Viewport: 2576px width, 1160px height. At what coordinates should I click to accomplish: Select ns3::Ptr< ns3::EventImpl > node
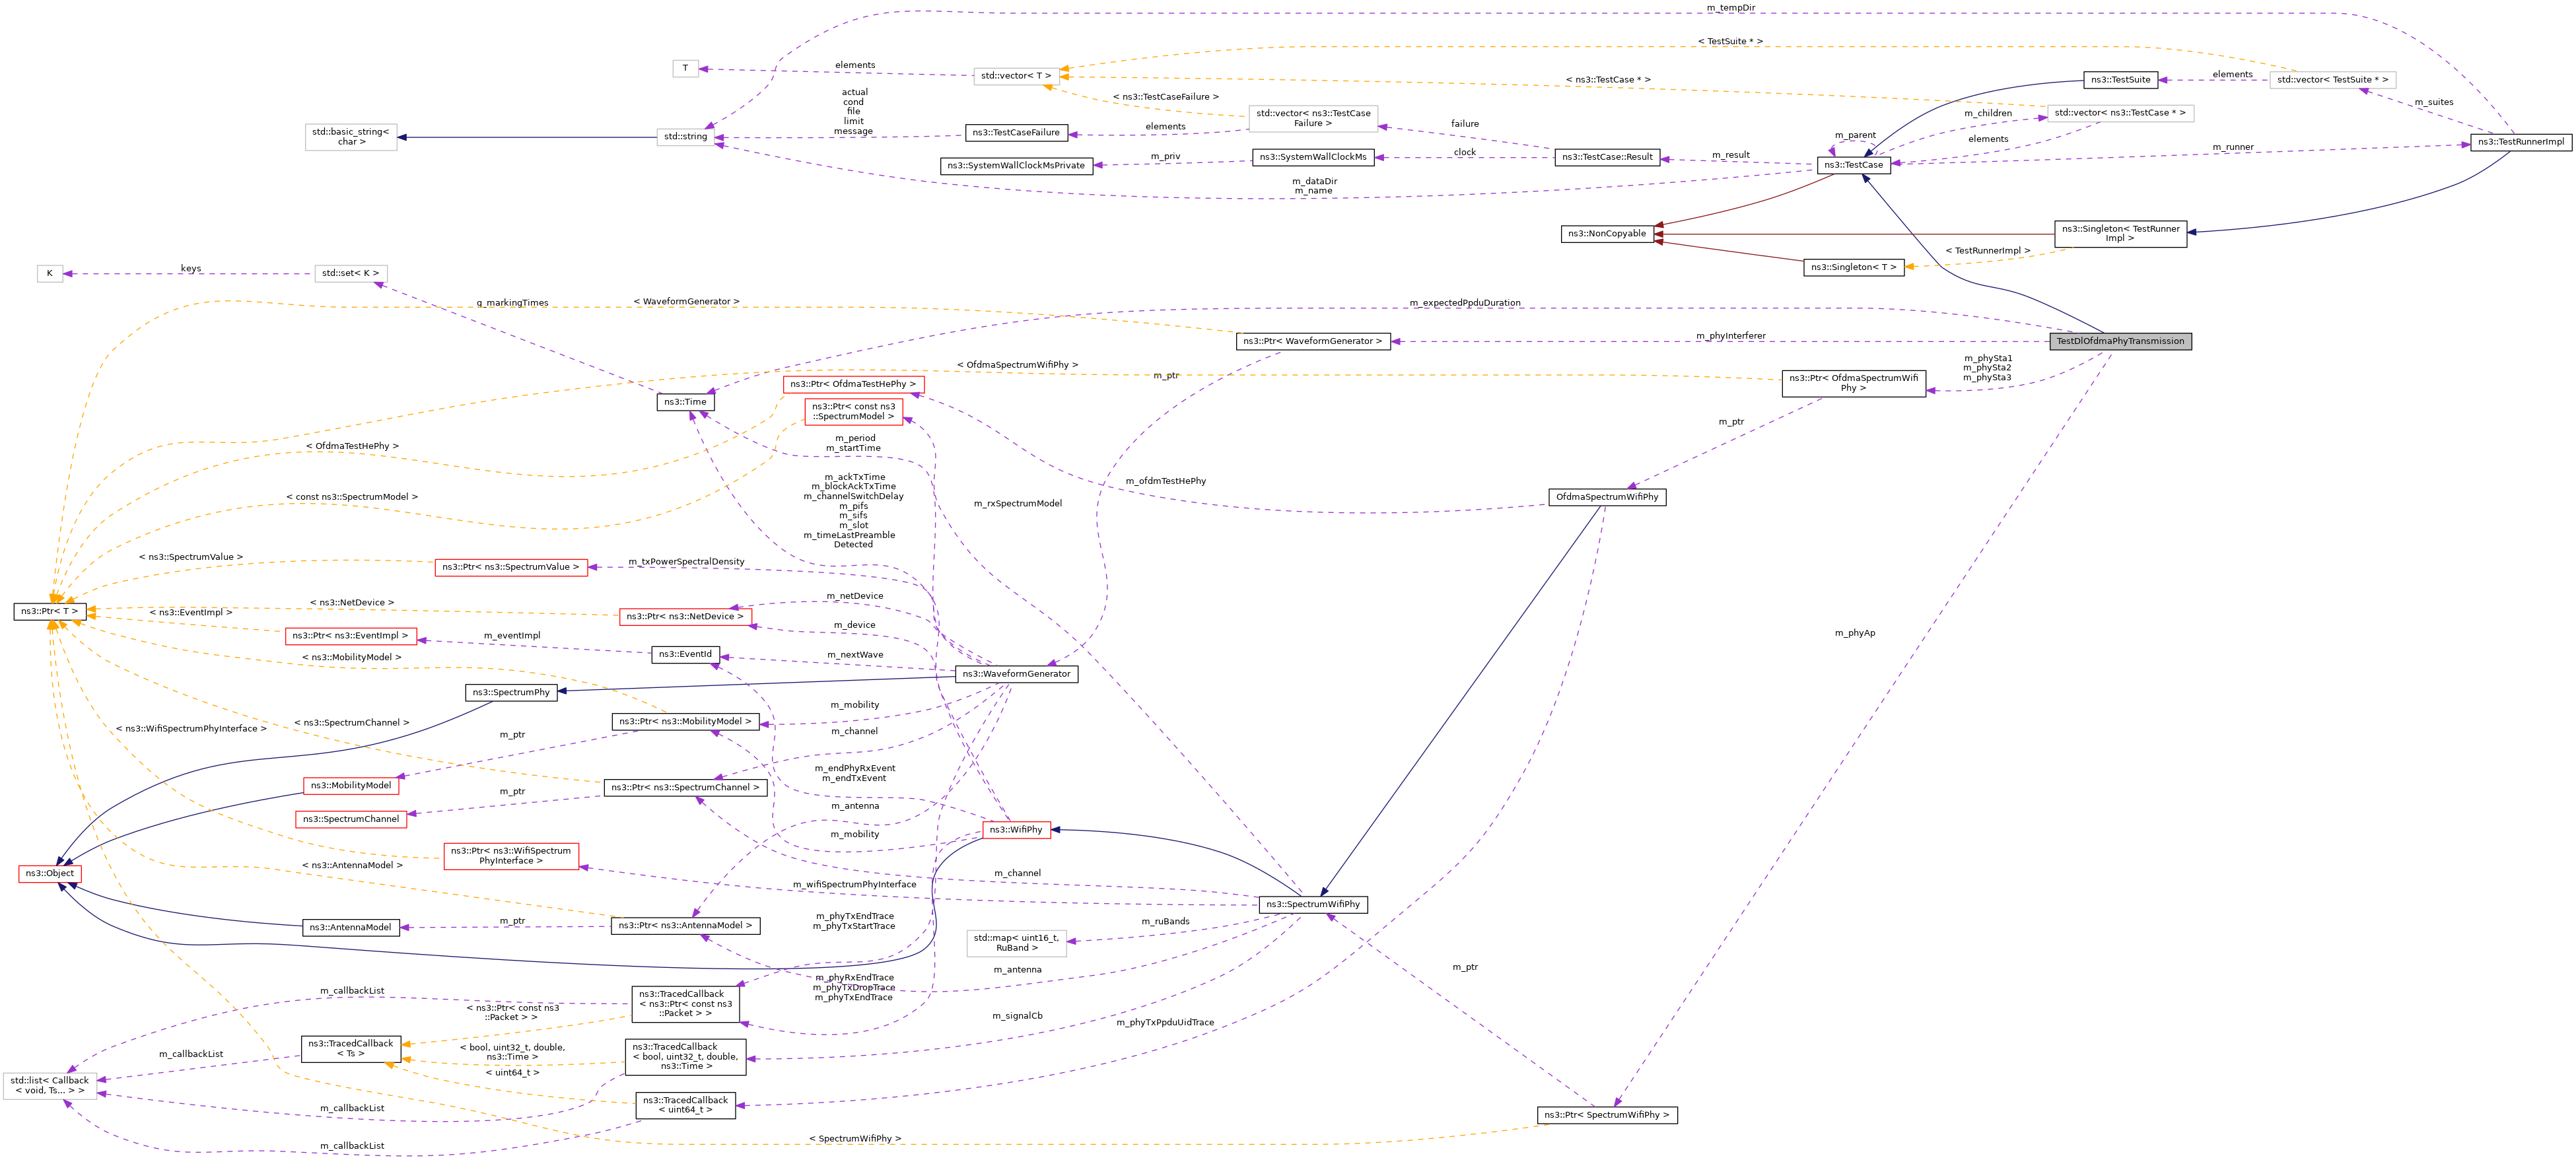(x=351, y=636)
